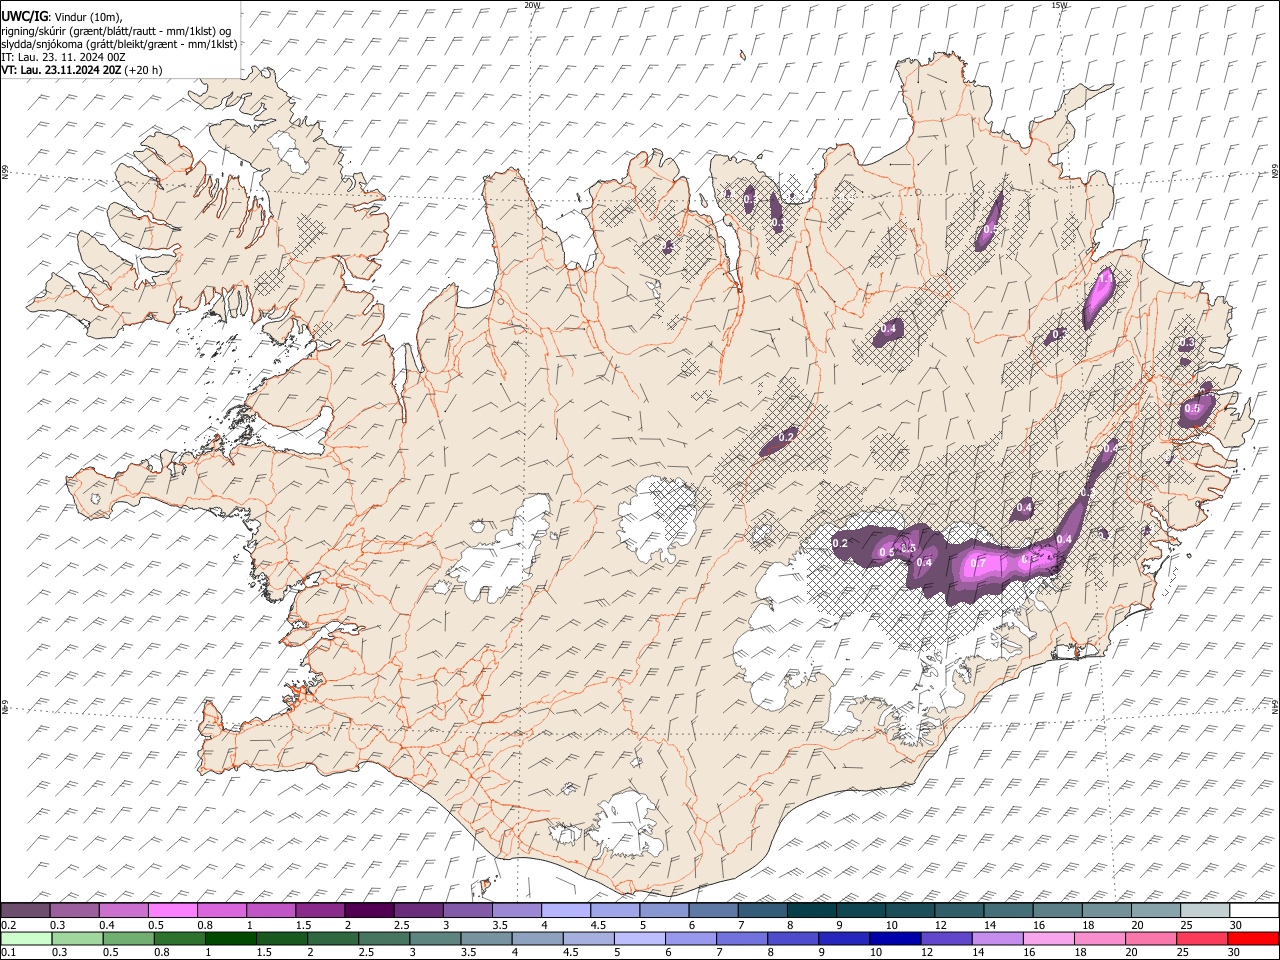The height and width of the screenshot is (960, 1280).
Task: Select the violet swatch labeled 12, lower scale
Action: [x=946, y=938]
